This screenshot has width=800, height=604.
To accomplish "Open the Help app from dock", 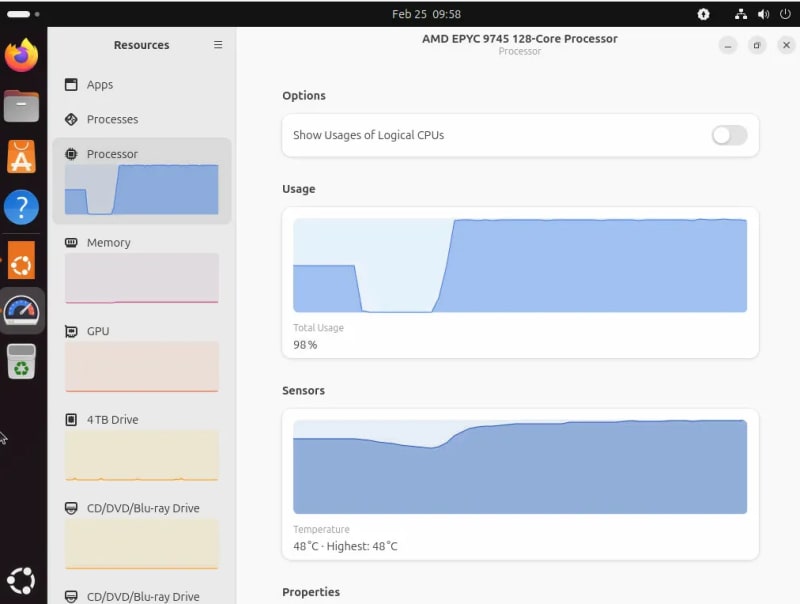I will point(21,207).
